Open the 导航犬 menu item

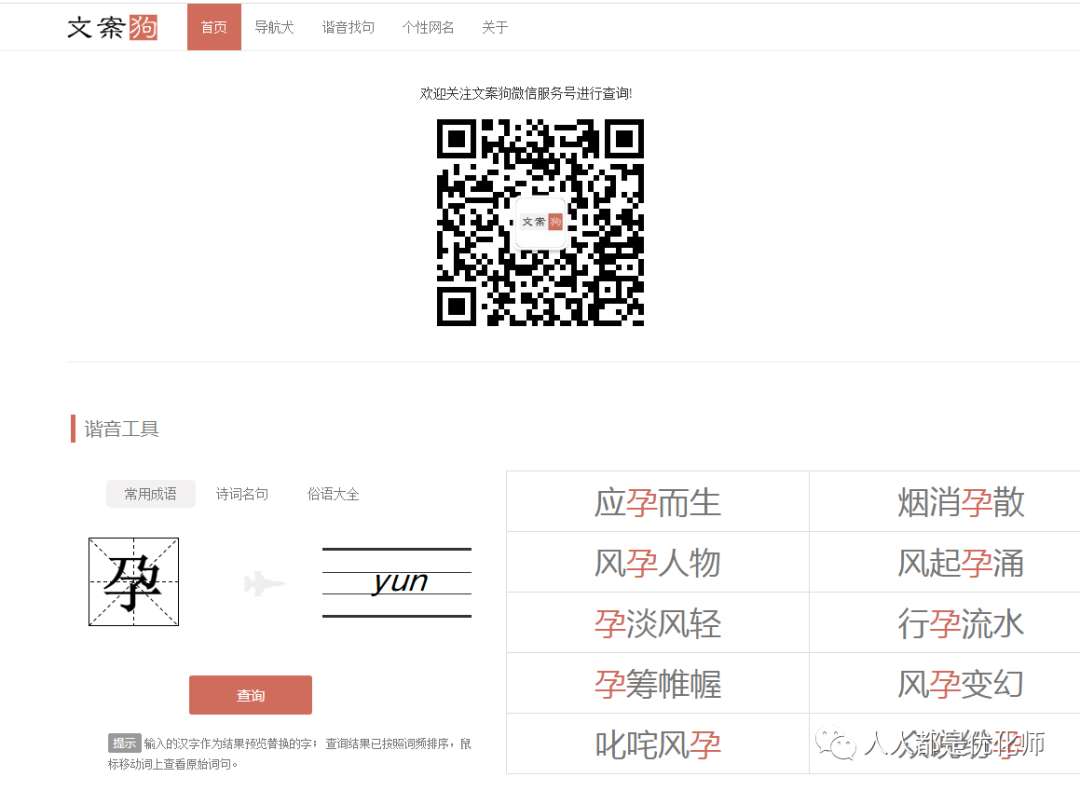[x=274, y=28]
